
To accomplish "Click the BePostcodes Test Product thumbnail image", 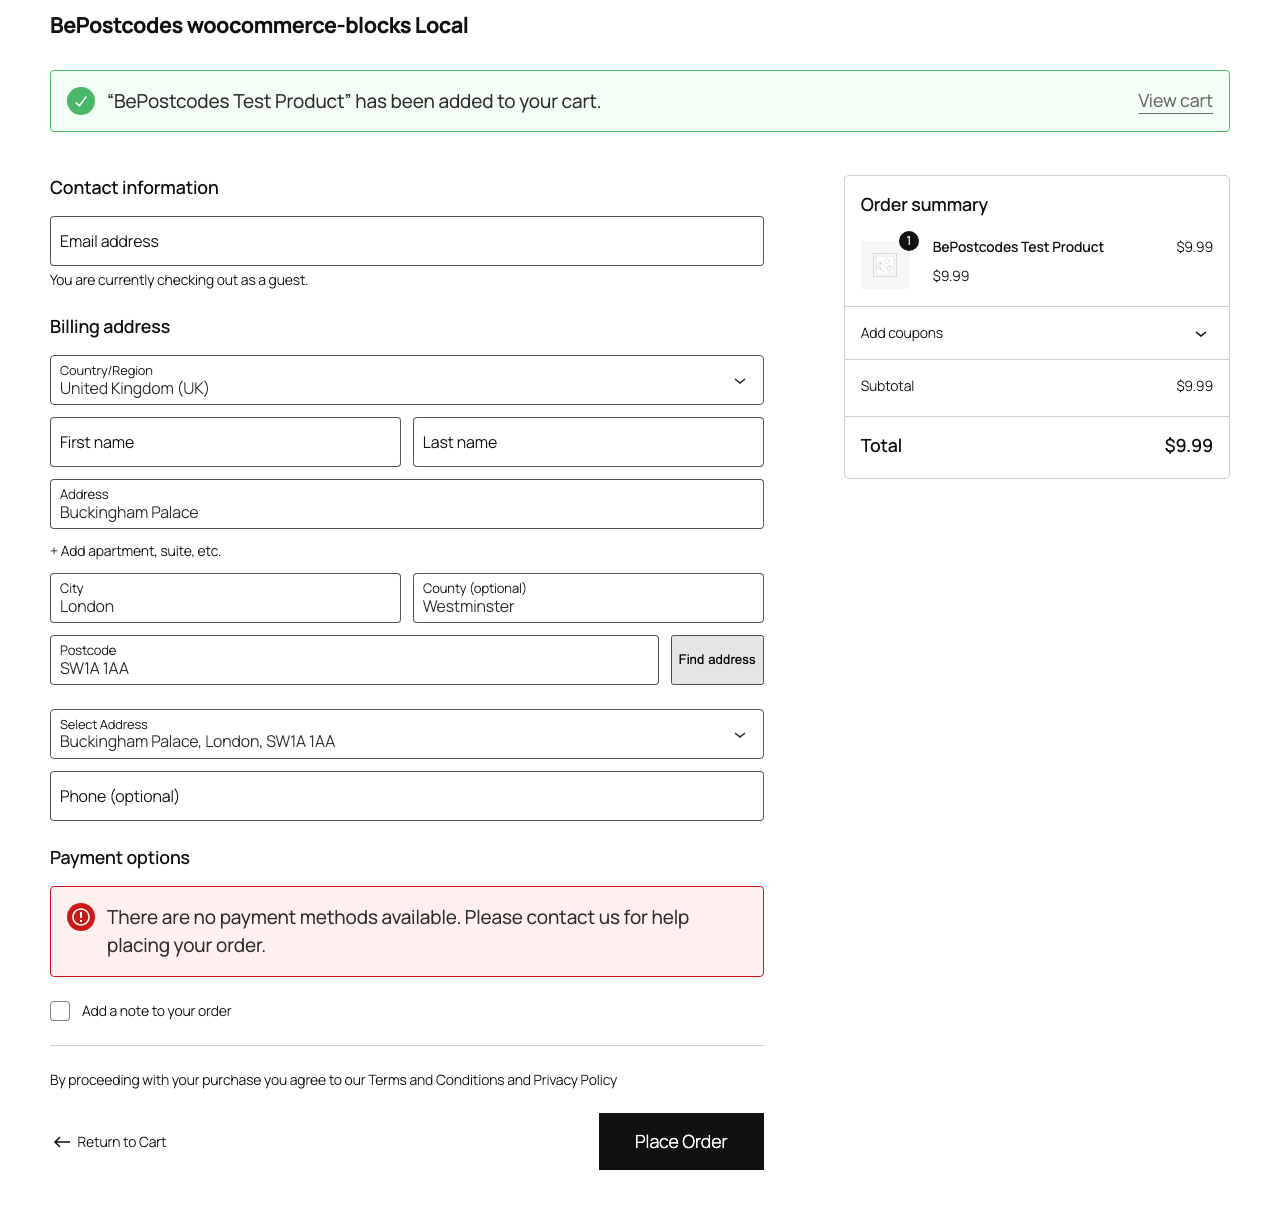I will [885, 265].
